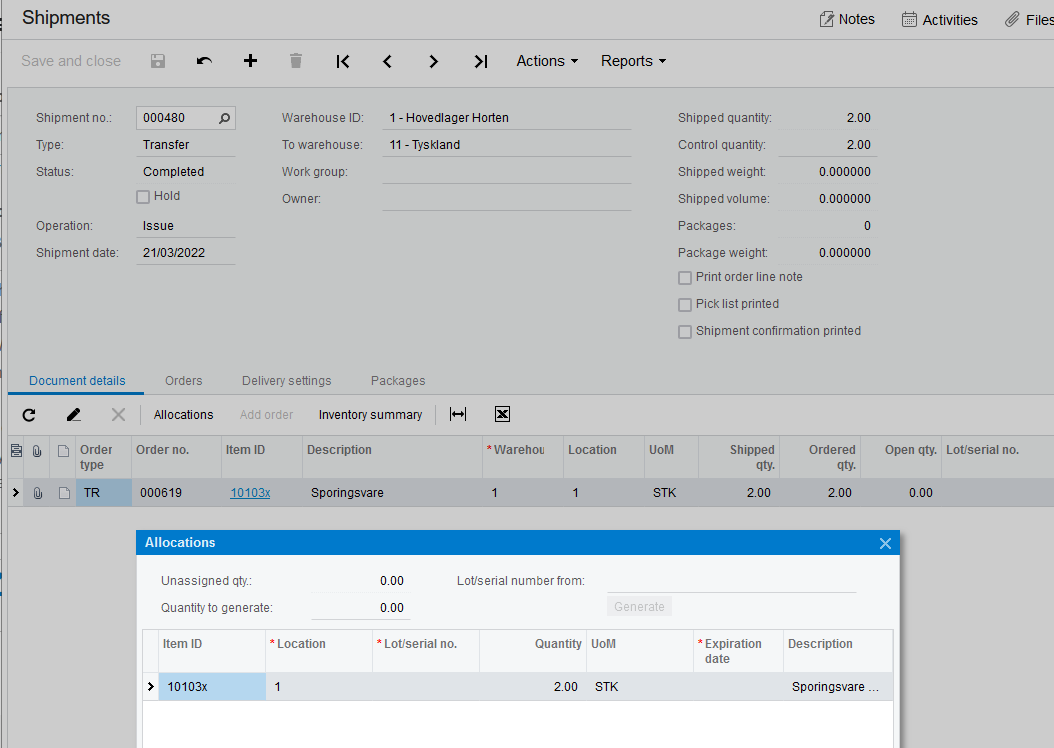Image resolution: width=1054 pixels, height=748 pixels.
Task: Open attachments via the paperclip on the row
Action: point(37,492)
